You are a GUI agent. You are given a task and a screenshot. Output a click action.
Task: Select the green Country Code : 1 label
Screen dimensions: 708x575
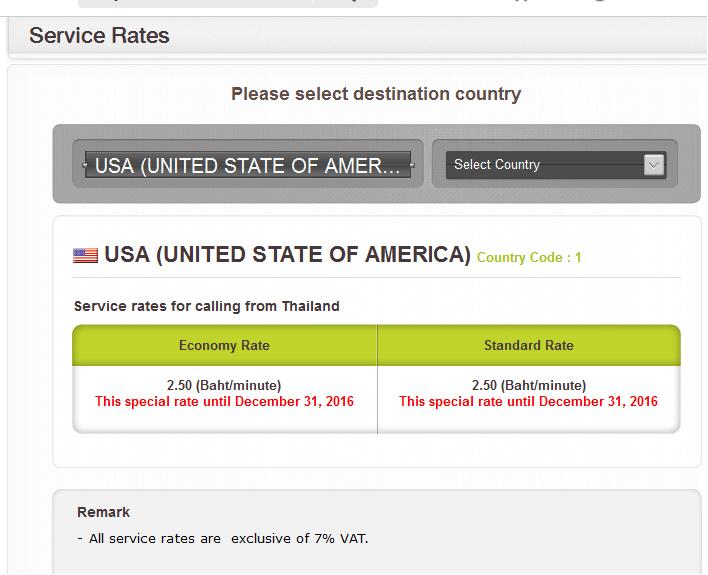[x=529, y=257]
